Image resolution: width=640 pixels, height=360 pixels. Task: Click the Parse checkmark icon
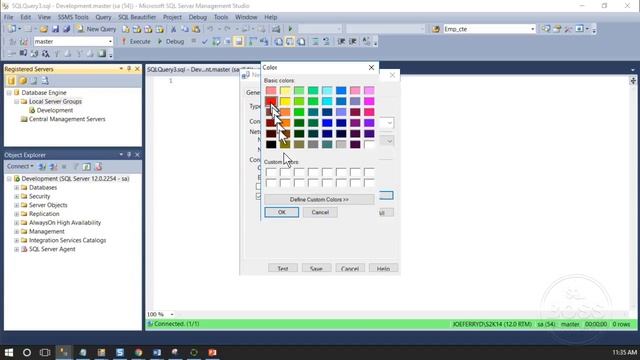(205, 41)
